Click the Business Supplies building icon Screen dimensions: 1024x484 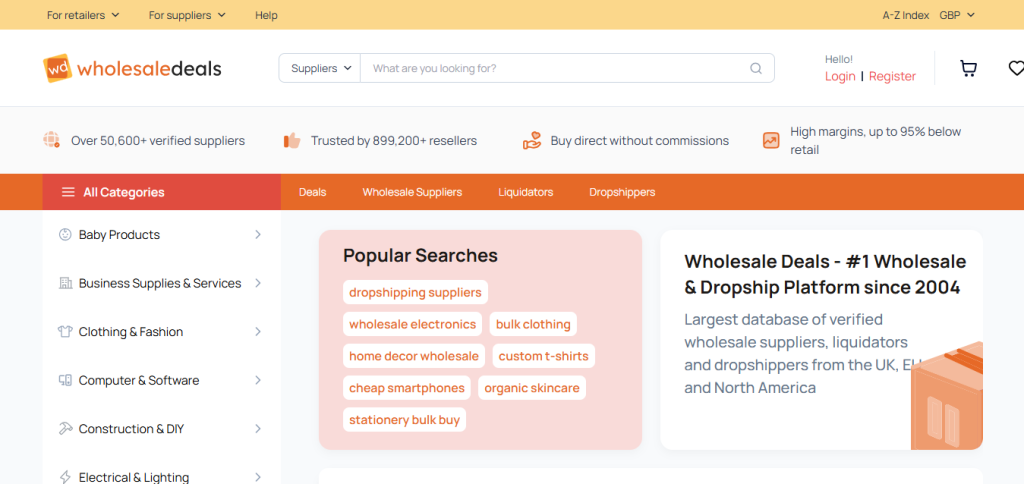coord(65,283)
